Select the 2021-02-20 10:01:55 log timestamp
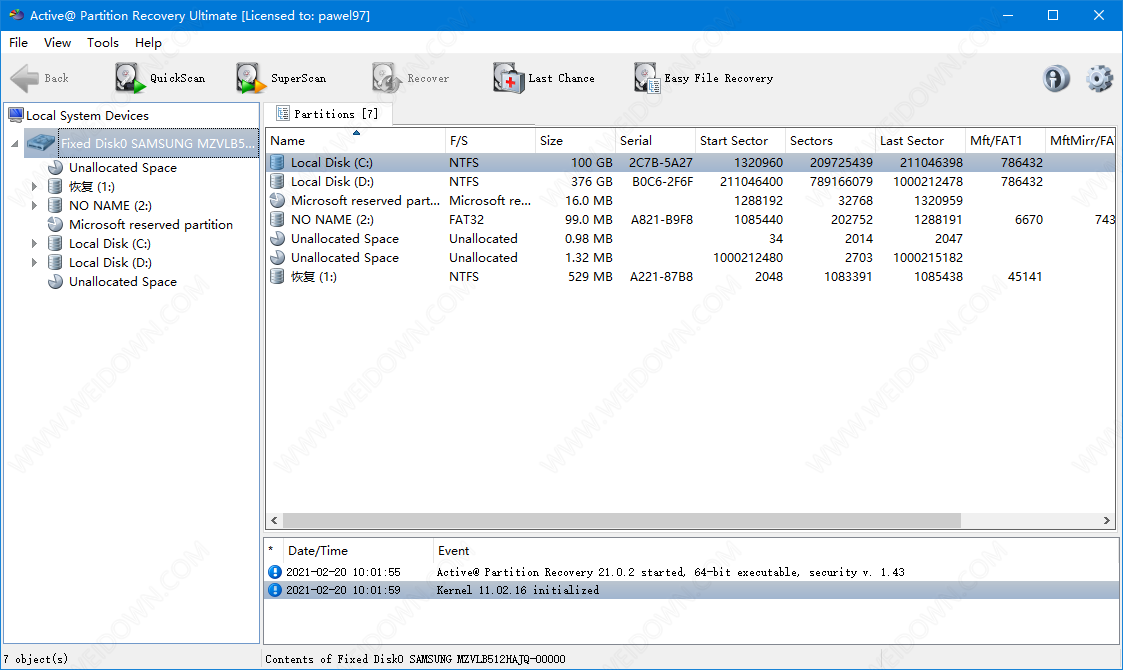The image size is (1123, 670). pos(343,572)
